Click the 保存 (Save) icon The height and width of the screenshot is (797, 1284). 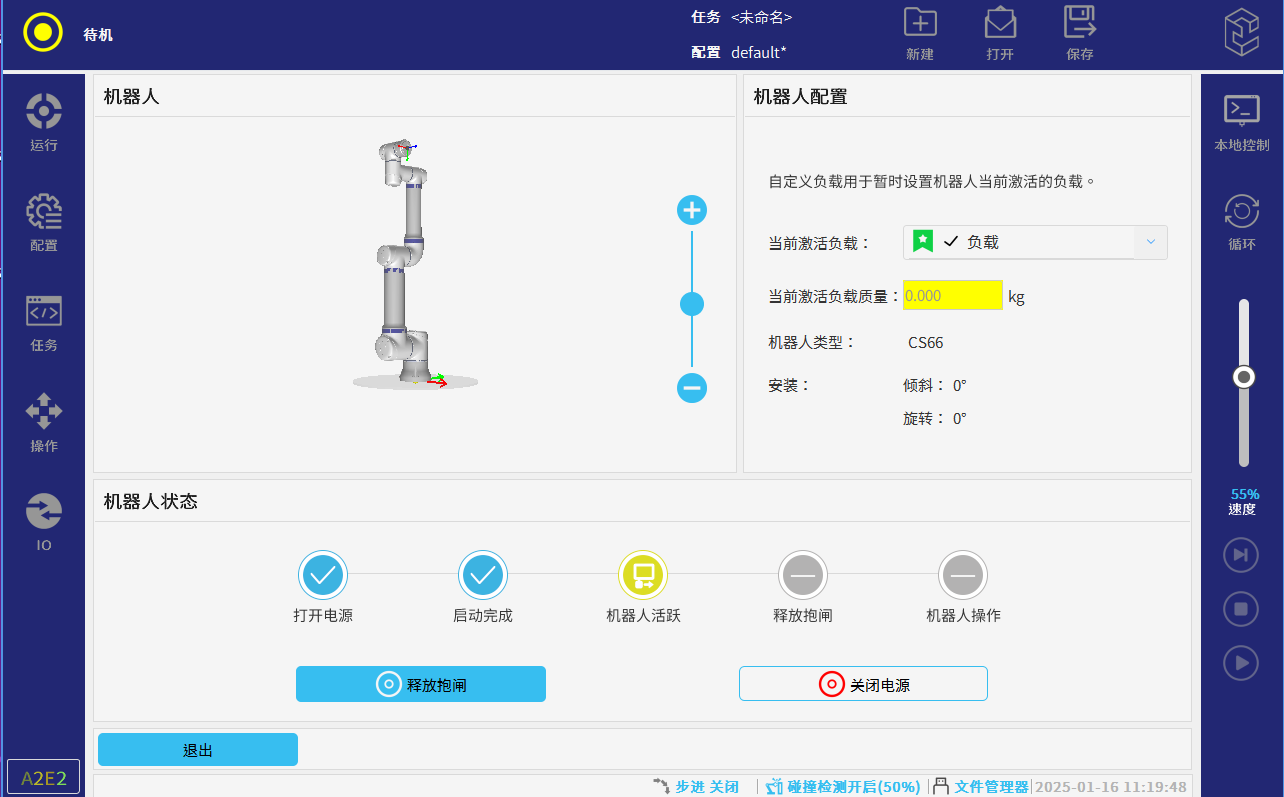1079,34
